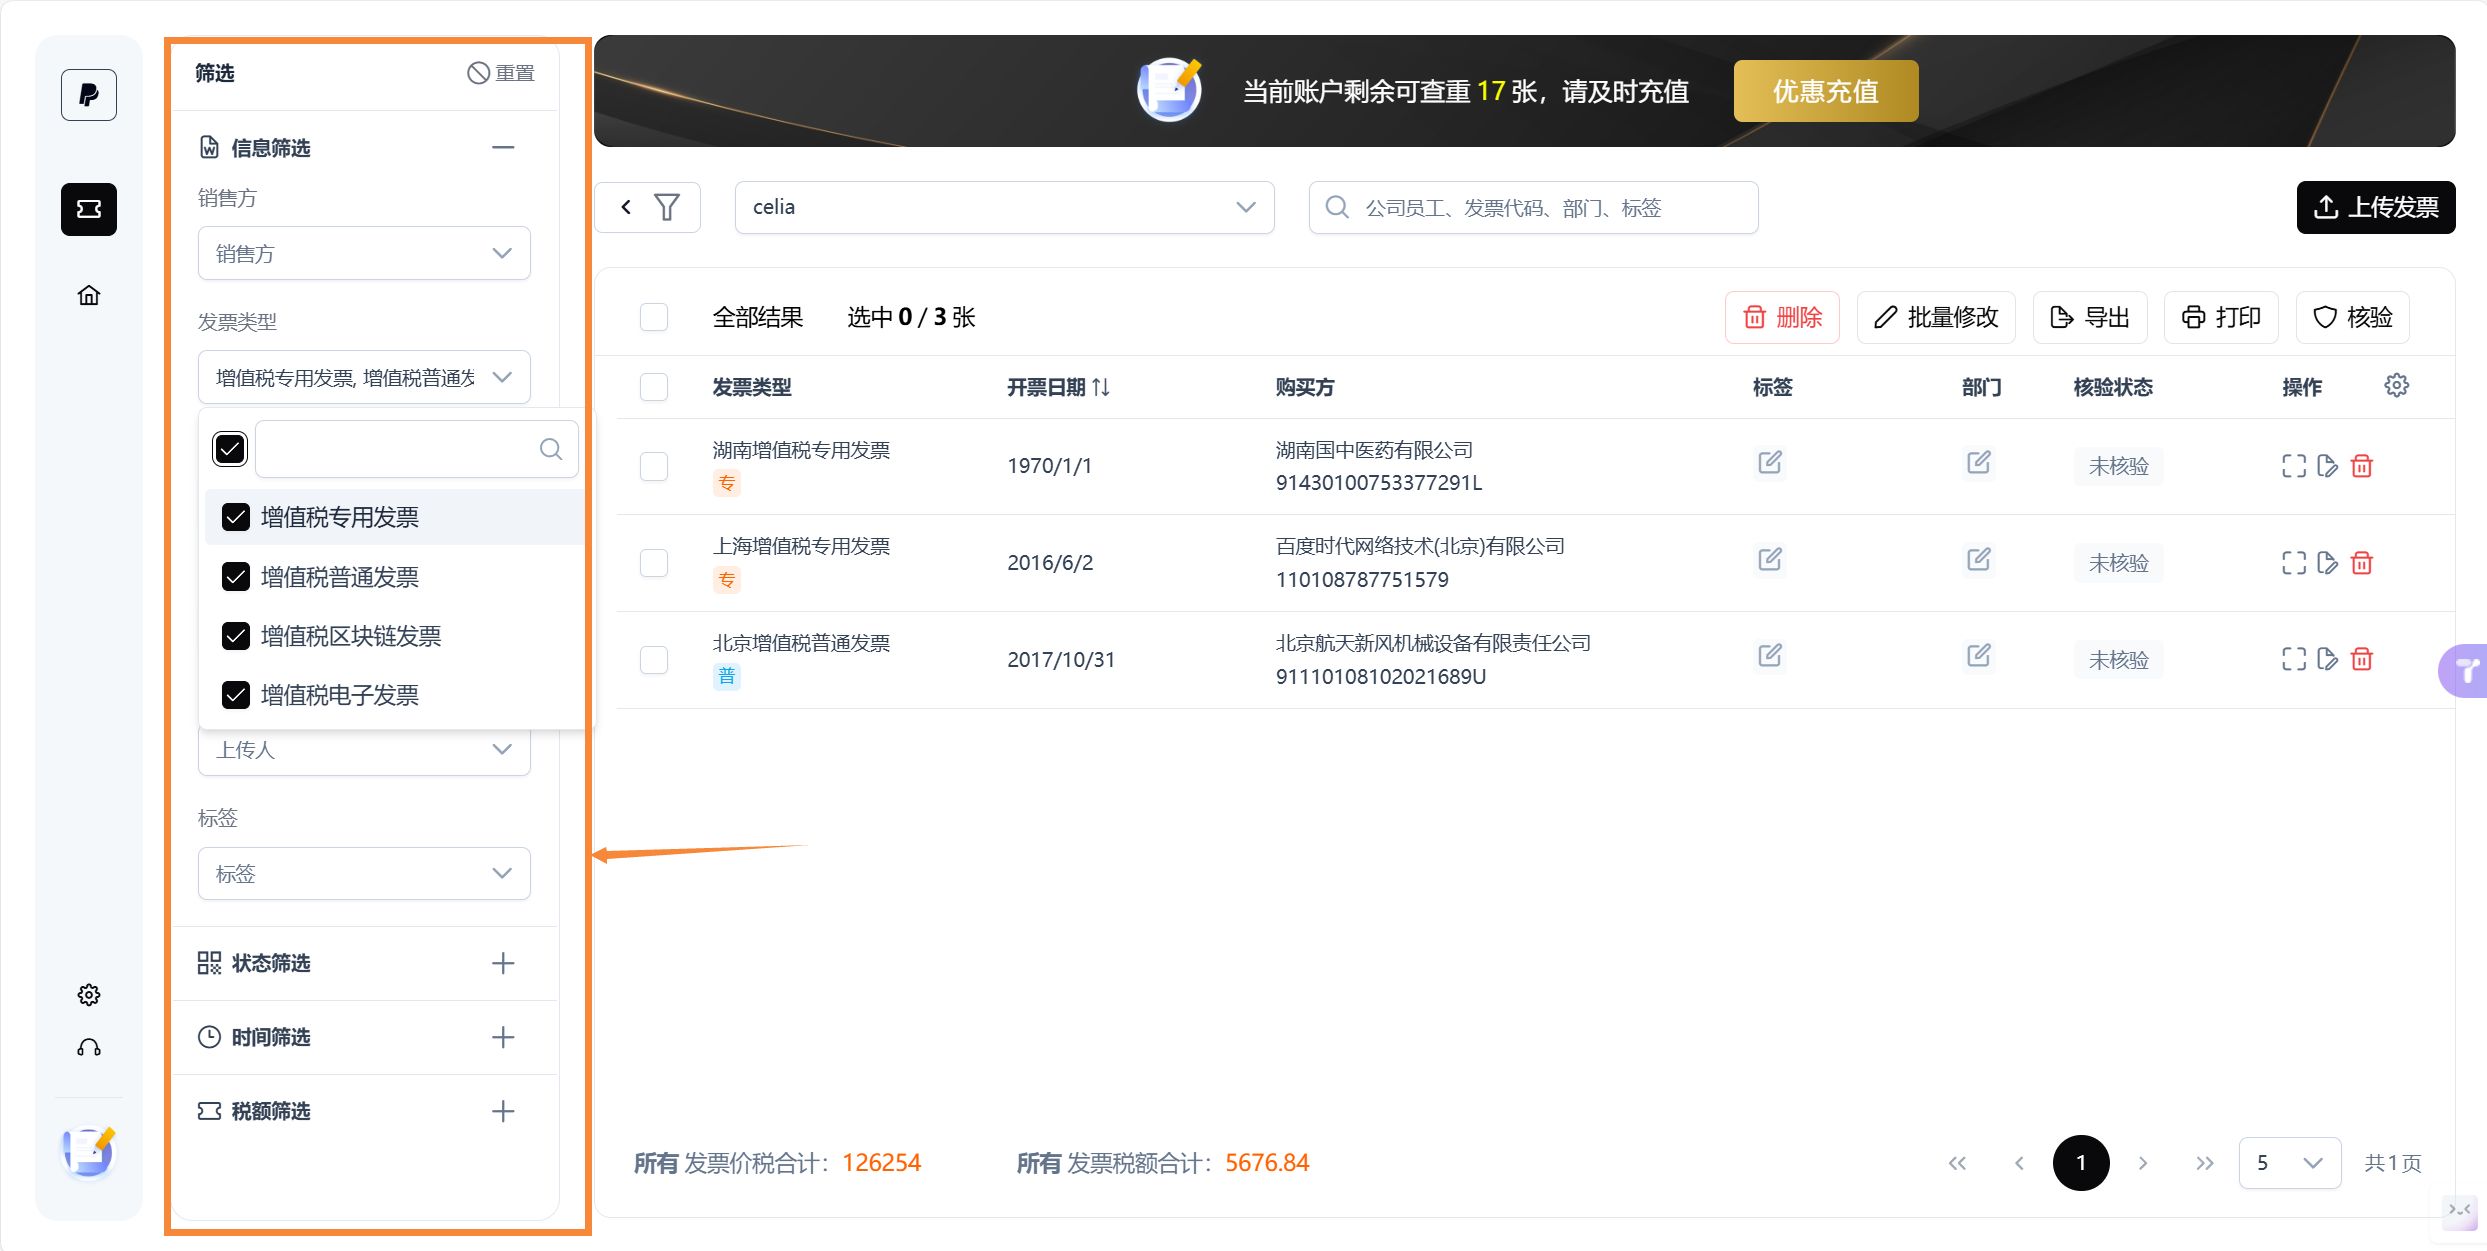Open customer support headset icon
2487x1251 pixels.
click(x=89, y=1047)
